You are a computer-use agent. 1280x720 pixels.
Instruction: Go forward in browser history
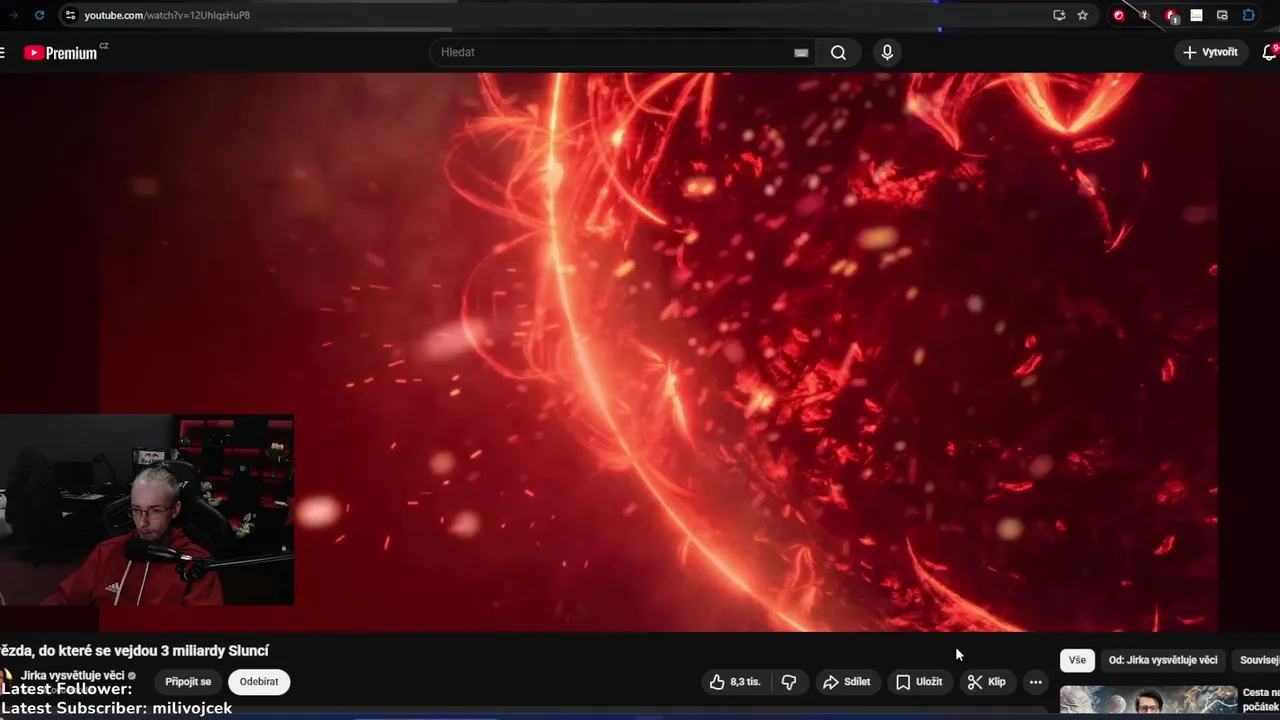pos(13,15)
